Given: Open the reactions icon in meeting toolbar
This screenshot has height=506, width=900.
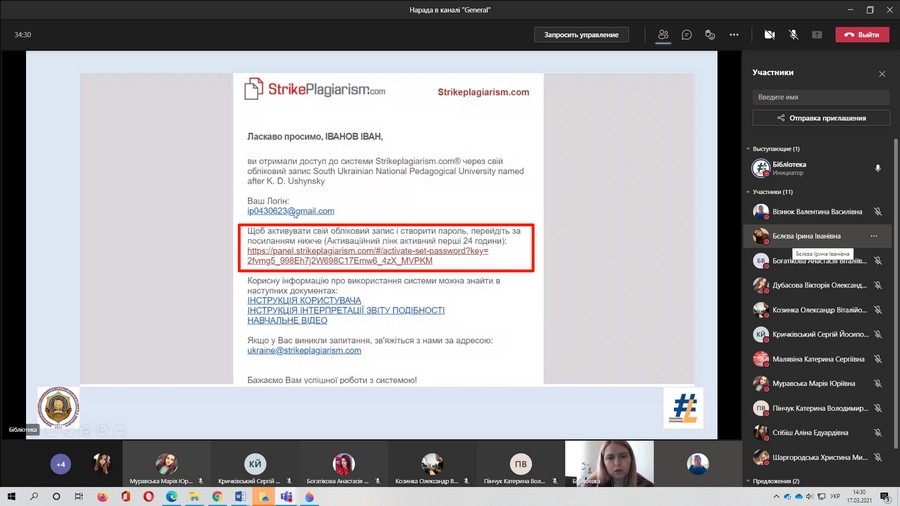Looking at the screenshot, I should click(710, 35).
